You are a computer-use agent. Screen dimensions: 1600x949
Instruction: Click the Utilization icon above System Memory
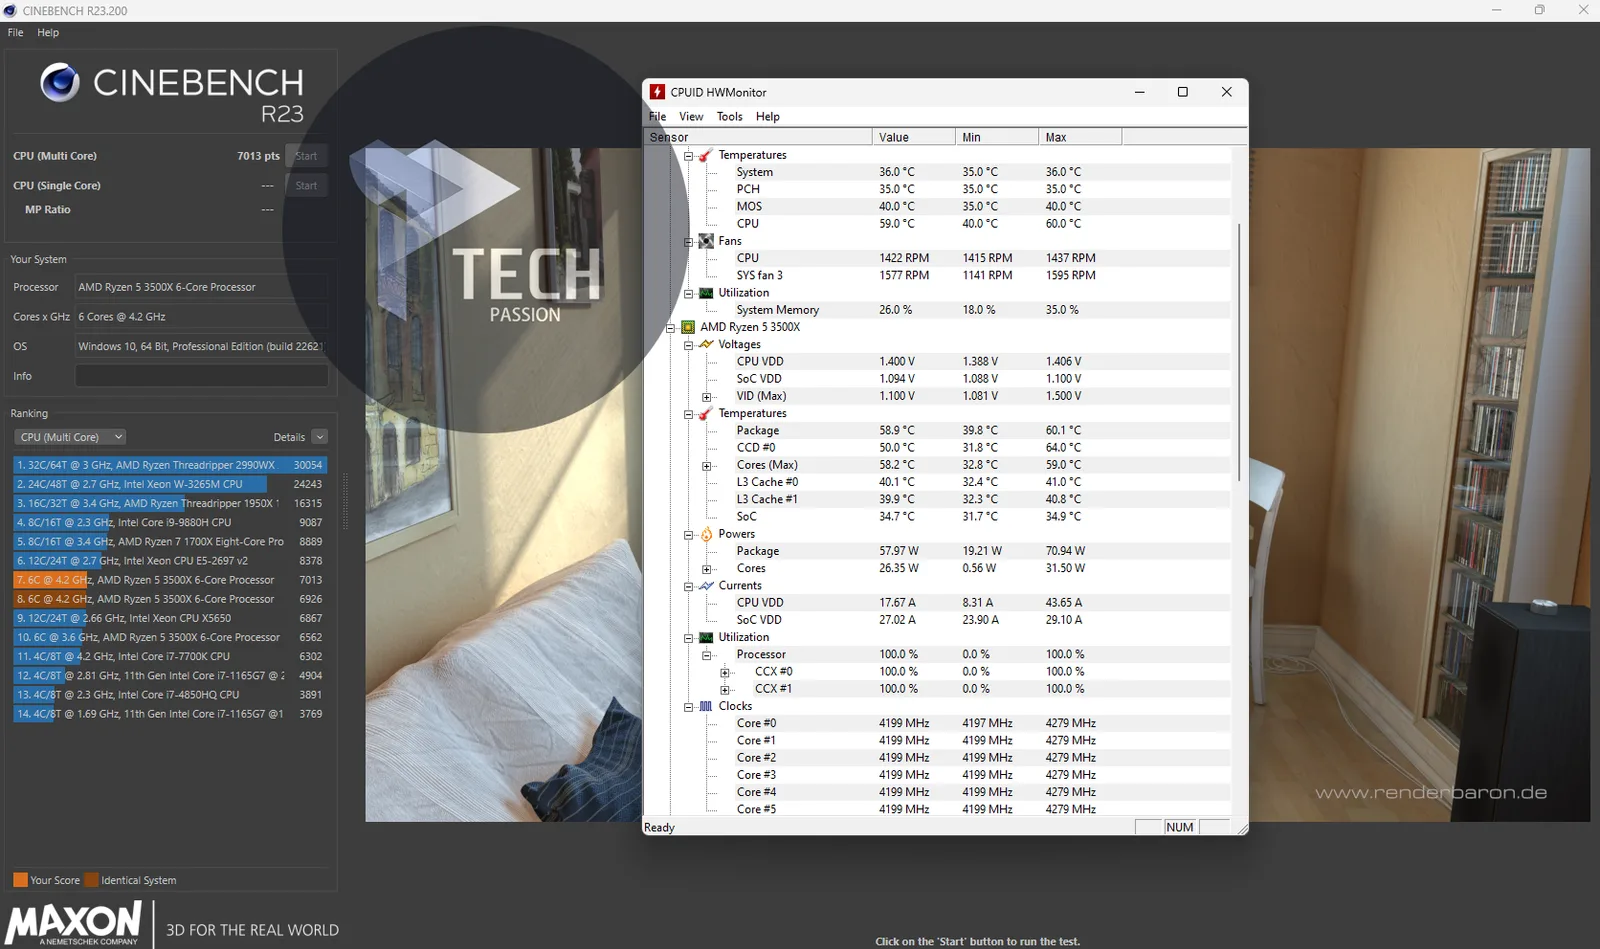click(706, 293)
